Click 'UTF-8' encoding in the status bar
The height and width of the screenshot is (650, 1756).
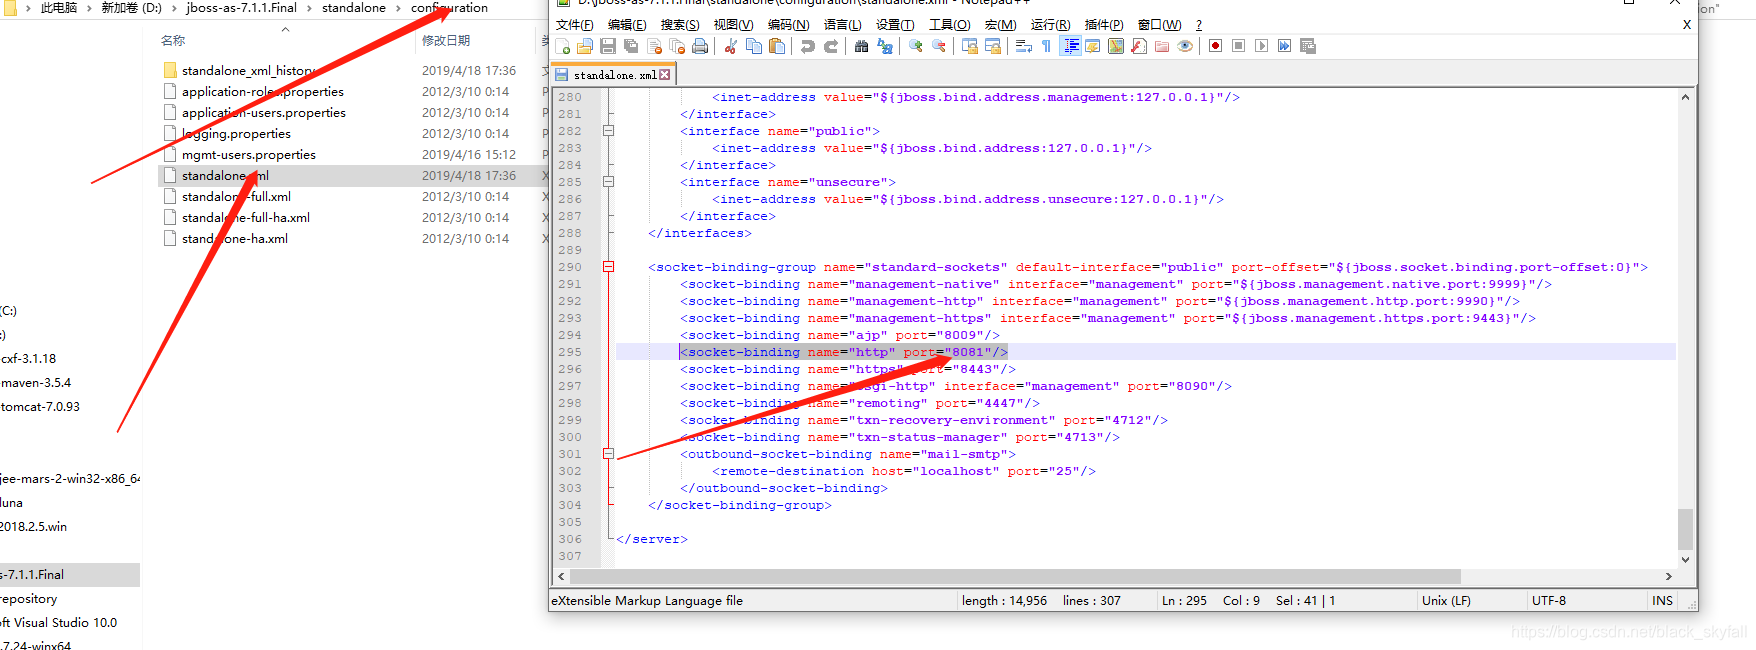click(x=1549, y=601)
